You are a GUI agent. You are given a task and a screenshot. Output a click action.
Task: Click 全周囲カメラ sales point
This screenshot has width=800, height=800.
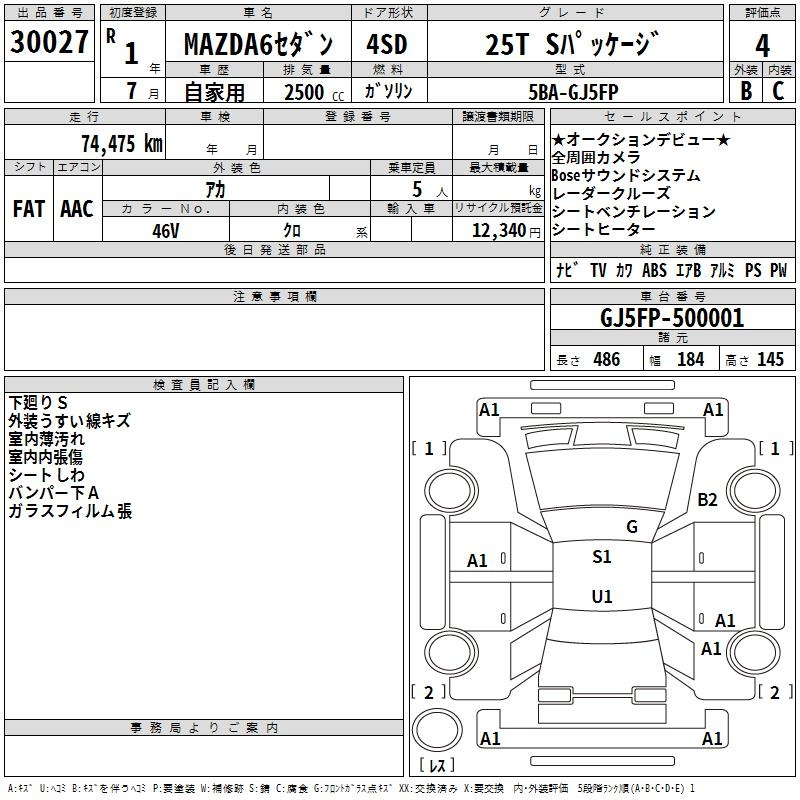click(595, 157)
